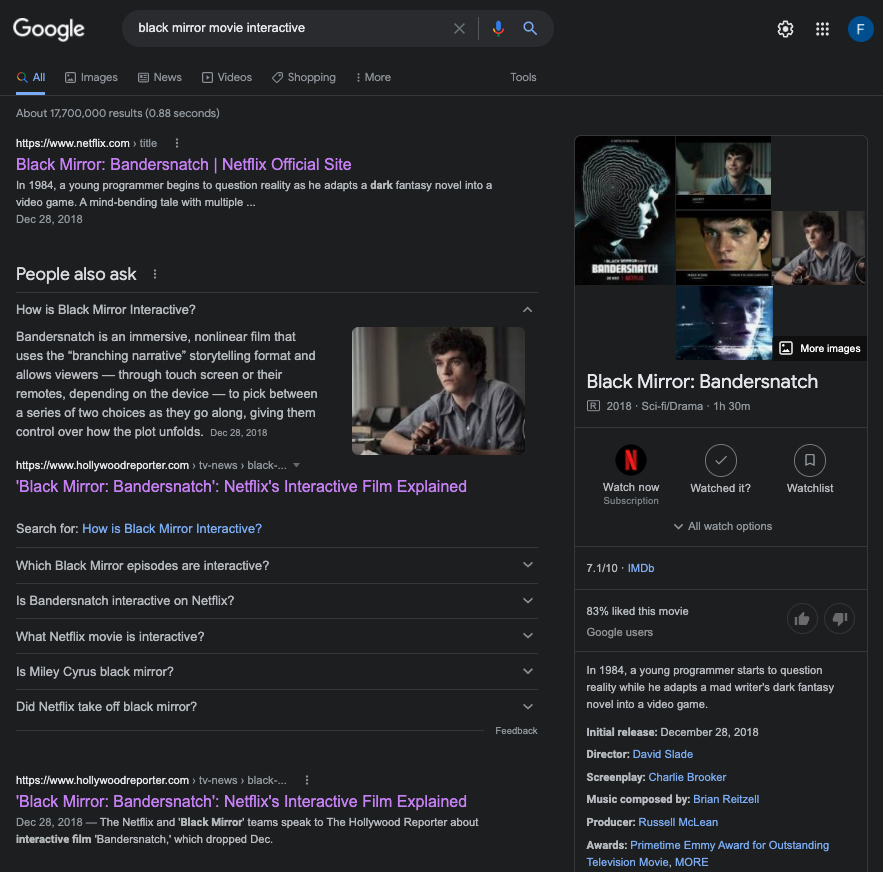
Task: Start voice search with microphone icon
Action: click(498, 28)
